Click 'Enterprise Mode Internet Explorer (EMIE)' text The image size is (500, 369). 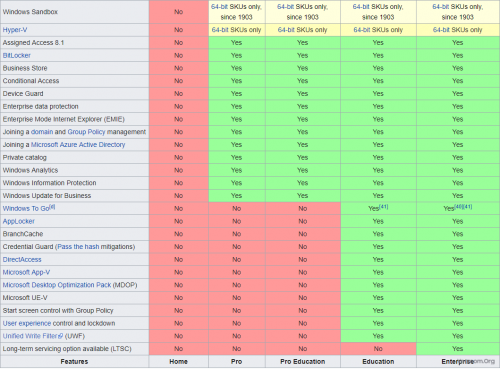(64, 119)
